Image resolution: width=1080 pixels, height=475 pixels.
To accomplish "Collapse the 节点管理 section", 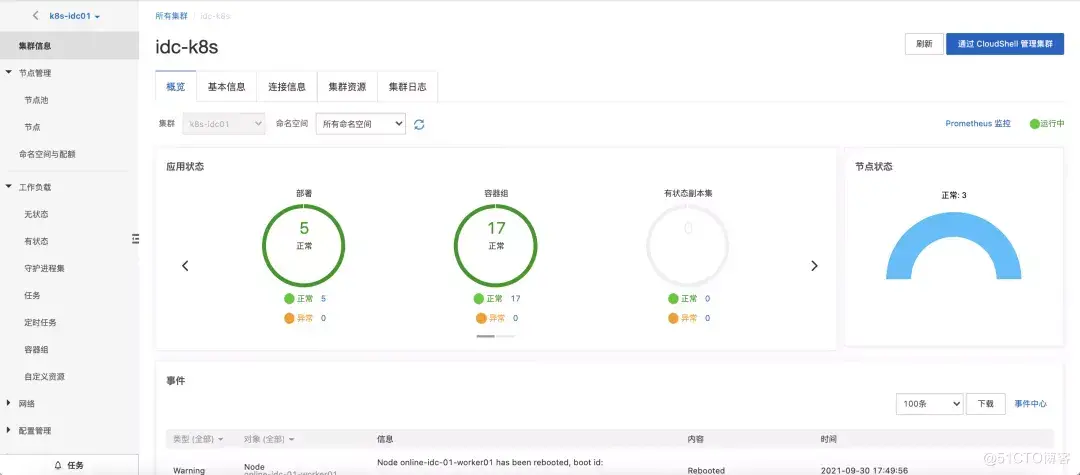I will [x=8, y=73].
